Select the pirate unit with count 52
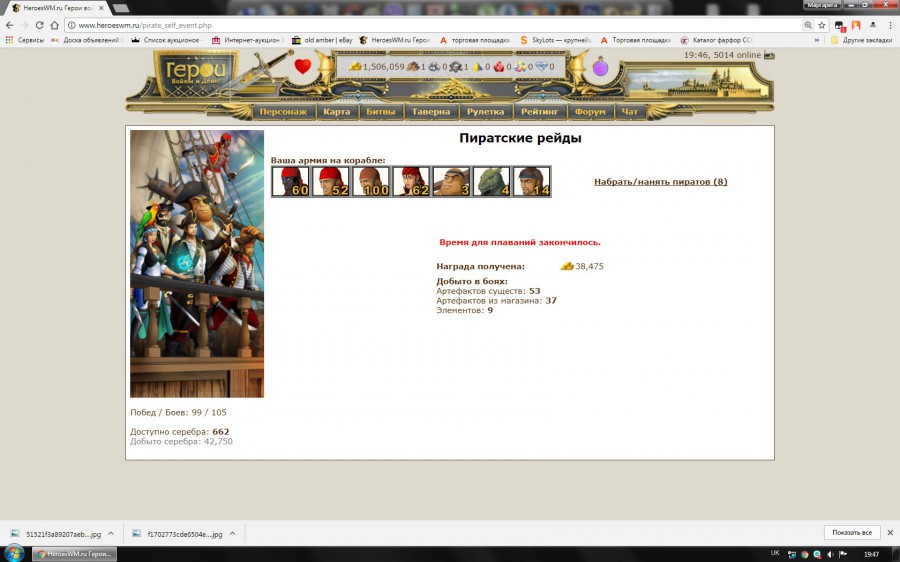 click(331, 181)
